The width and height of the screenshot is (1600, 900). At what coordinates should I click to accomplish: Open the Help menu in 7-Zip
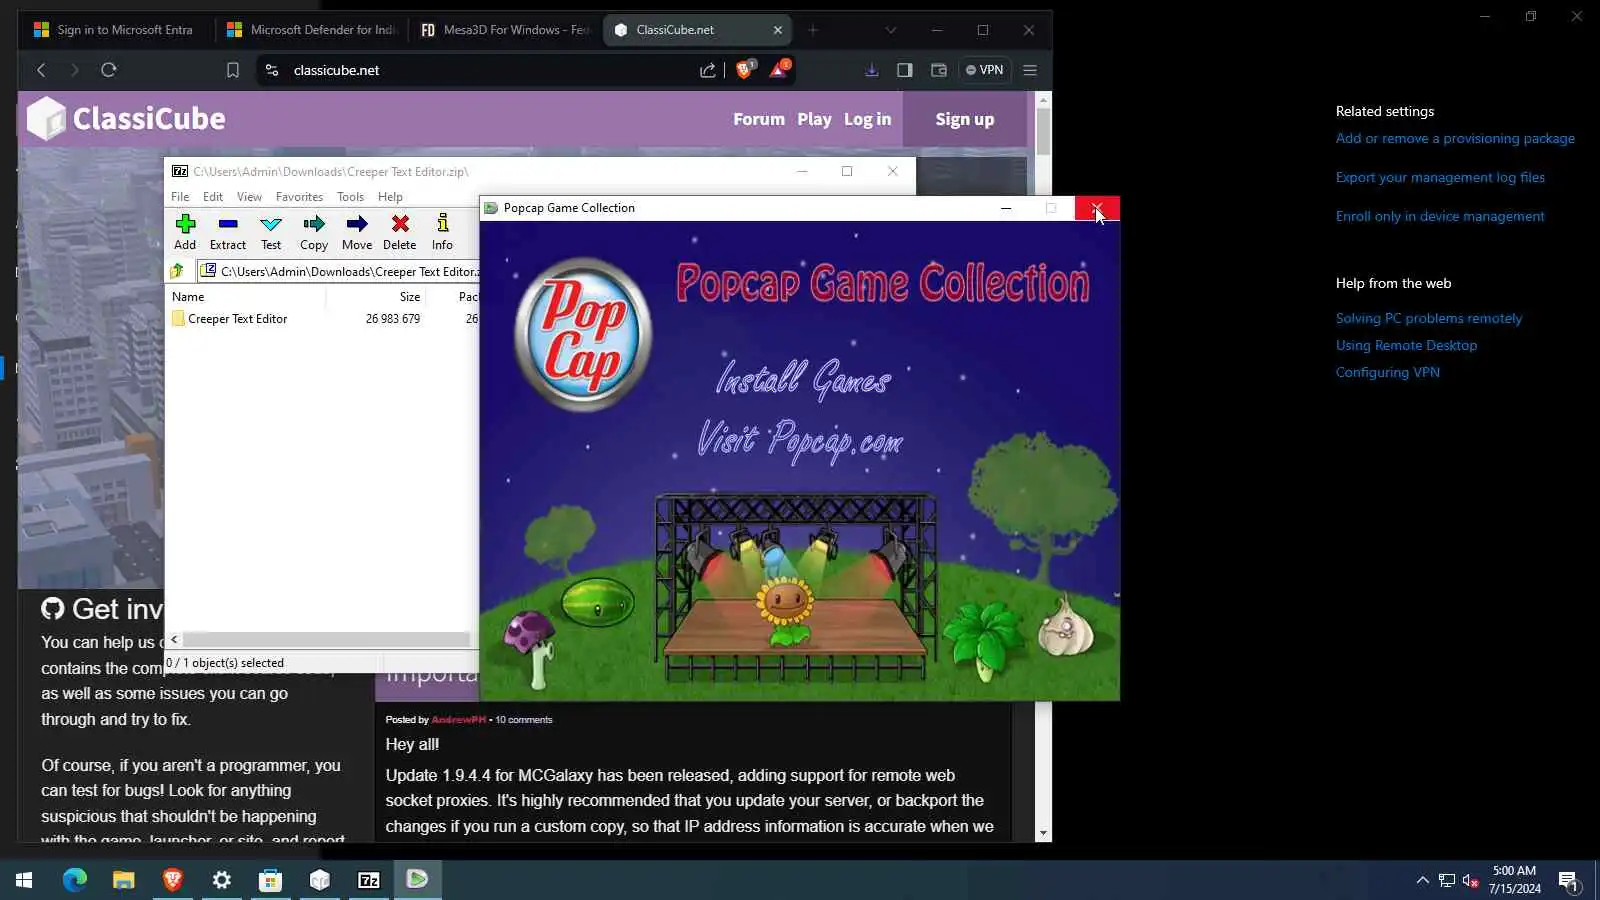point(390,197)
